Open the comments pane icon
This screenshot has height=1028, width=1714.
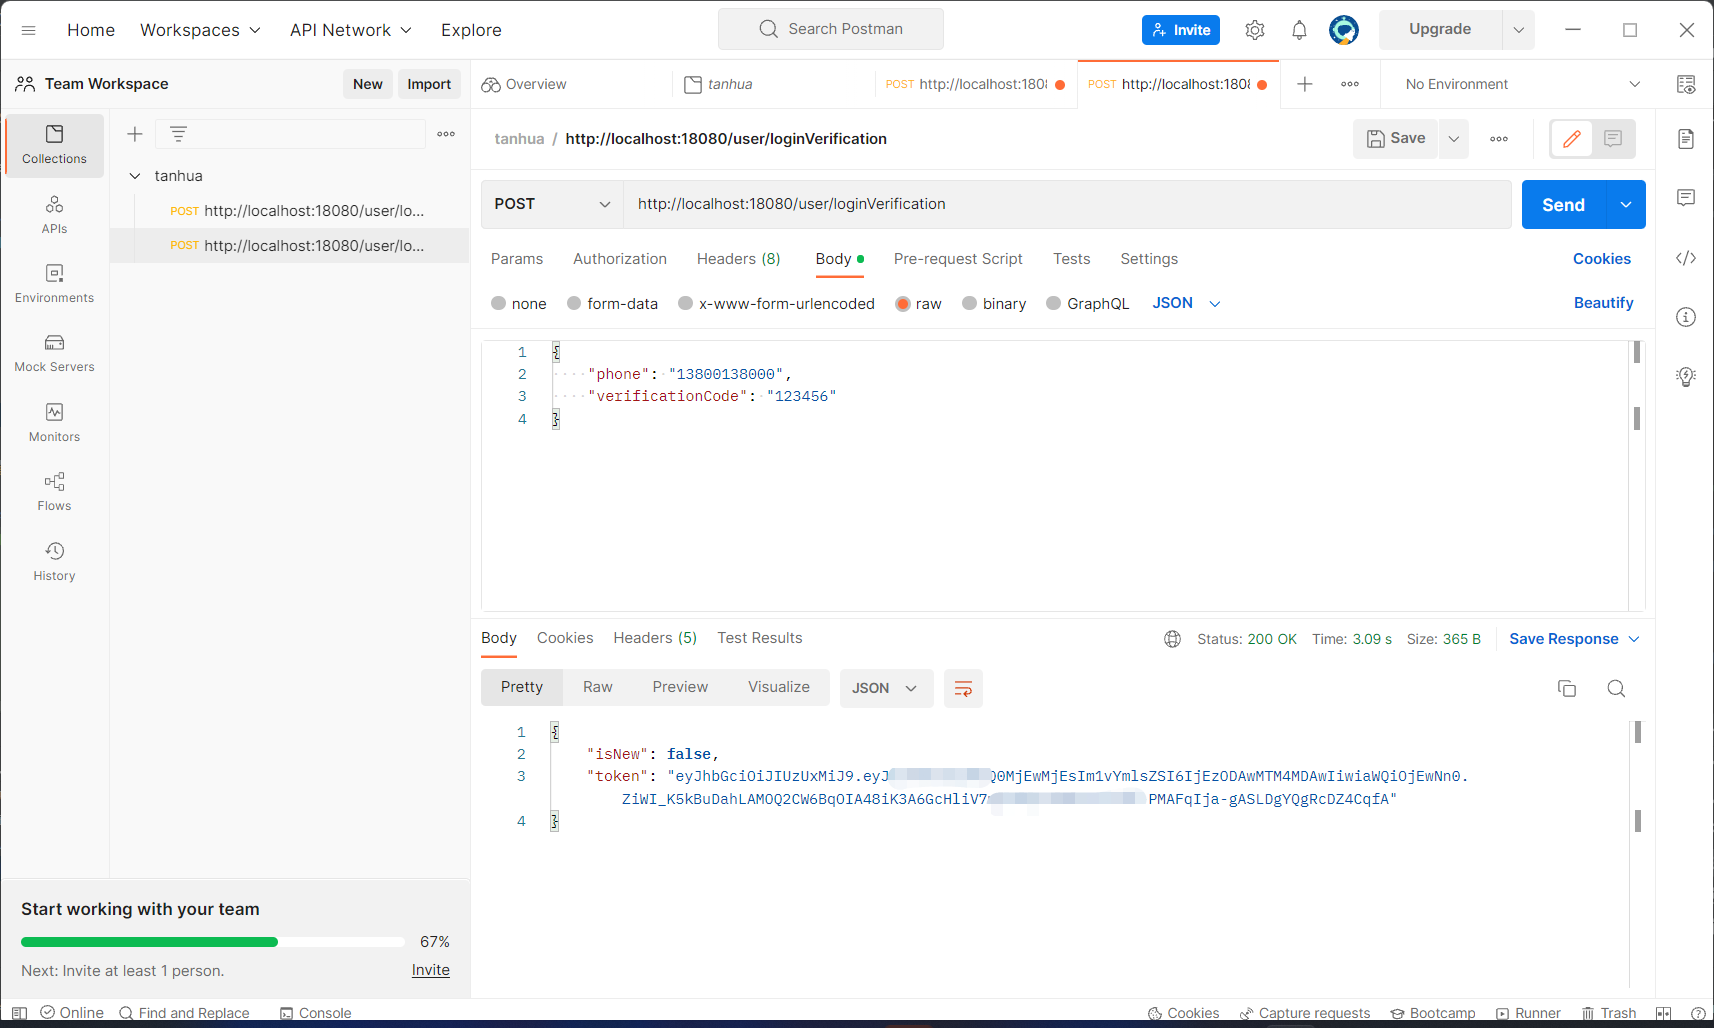(1686, 198)
